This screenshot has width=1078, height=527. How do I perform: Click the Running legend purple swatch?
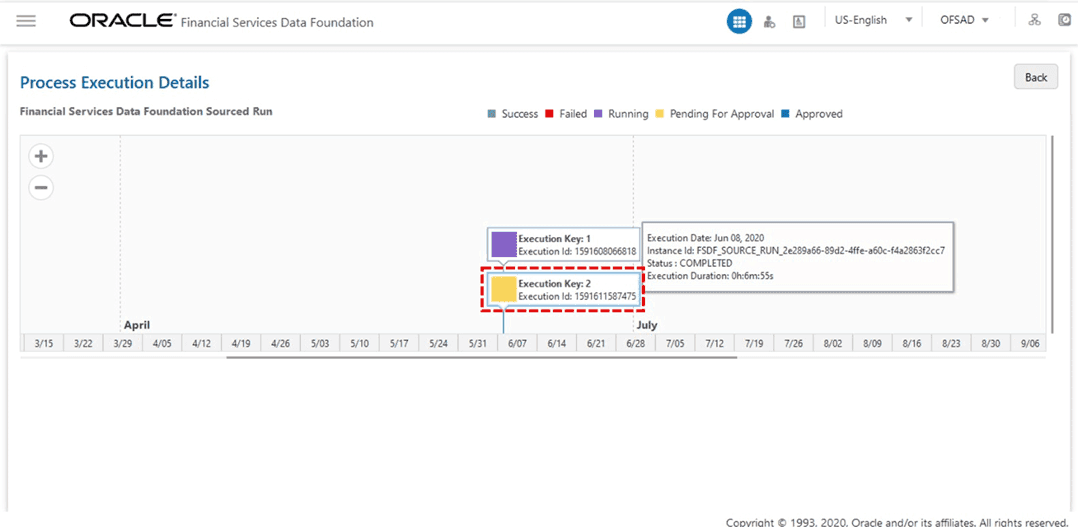599,114
